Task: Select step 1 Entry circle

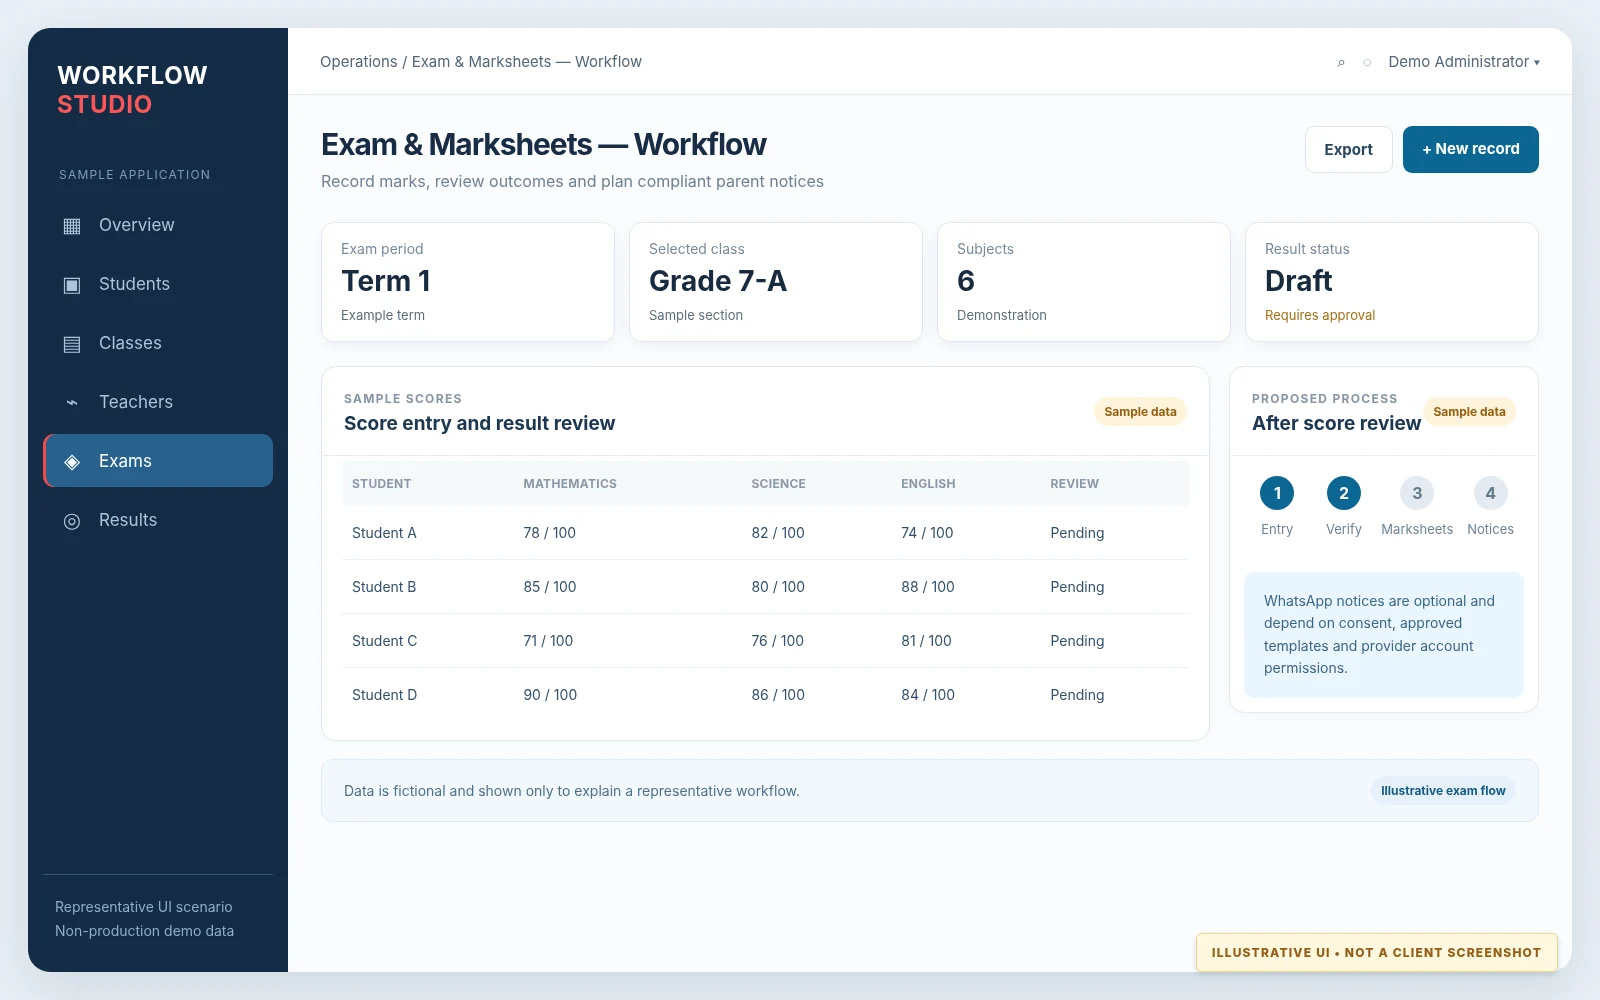Action: (1277, 493)
